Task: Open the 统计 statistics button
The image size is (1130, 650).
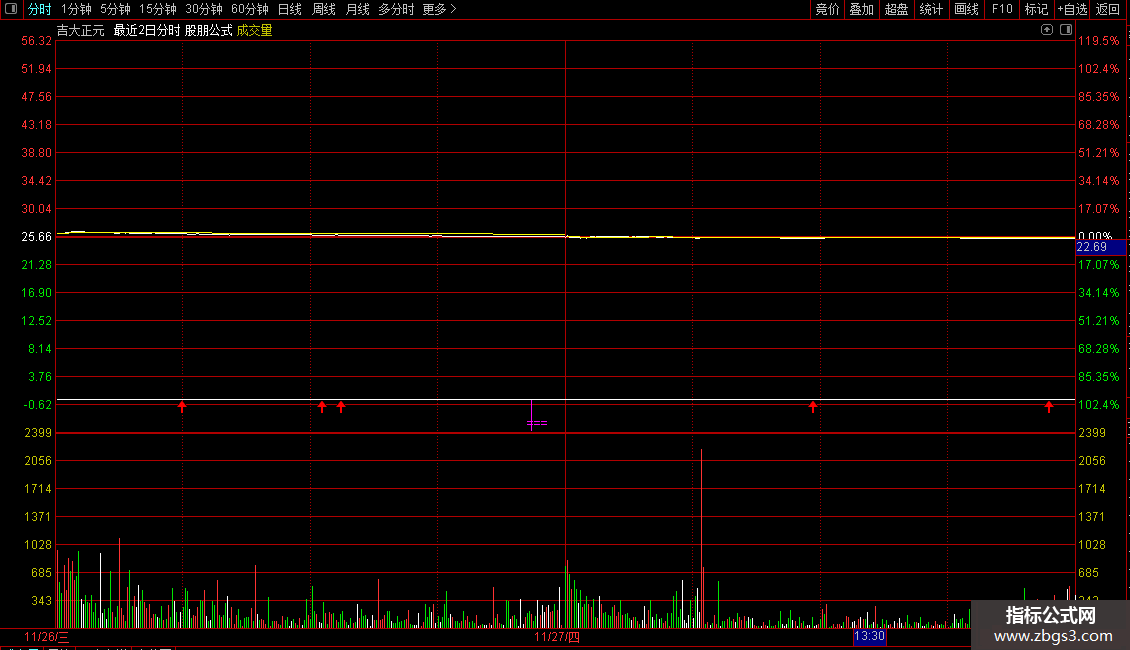Action: [x=931, y=9]
